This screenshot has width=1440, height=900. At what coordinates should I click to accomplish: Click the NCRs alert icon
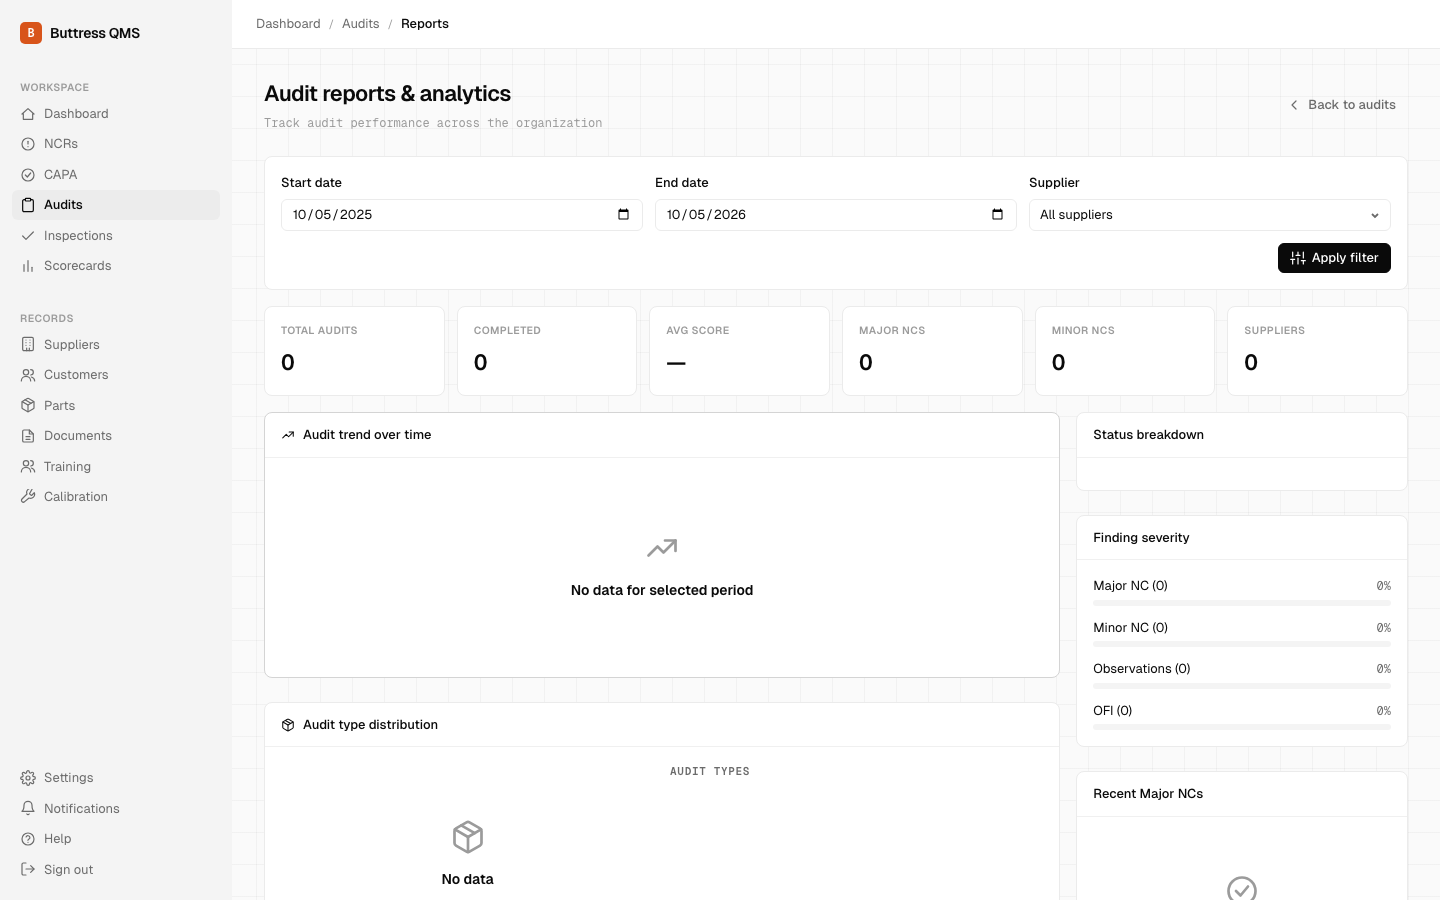[x=28, y=144]
